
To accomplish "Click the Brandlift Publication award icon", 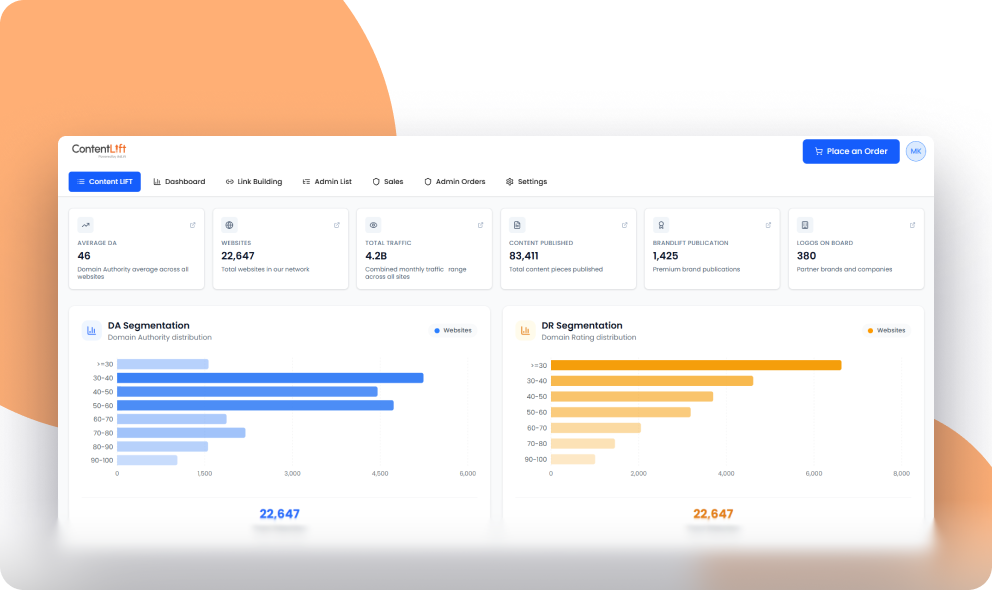I will point(661,225).
